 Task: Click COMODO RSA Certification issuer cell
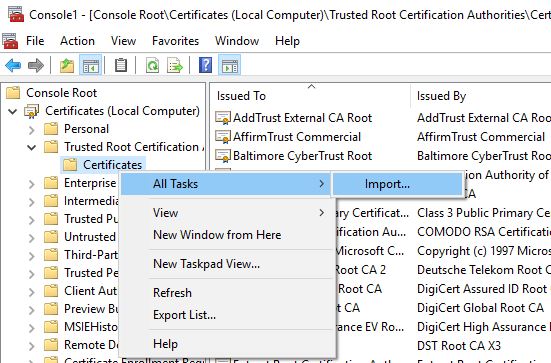point(484,232)
